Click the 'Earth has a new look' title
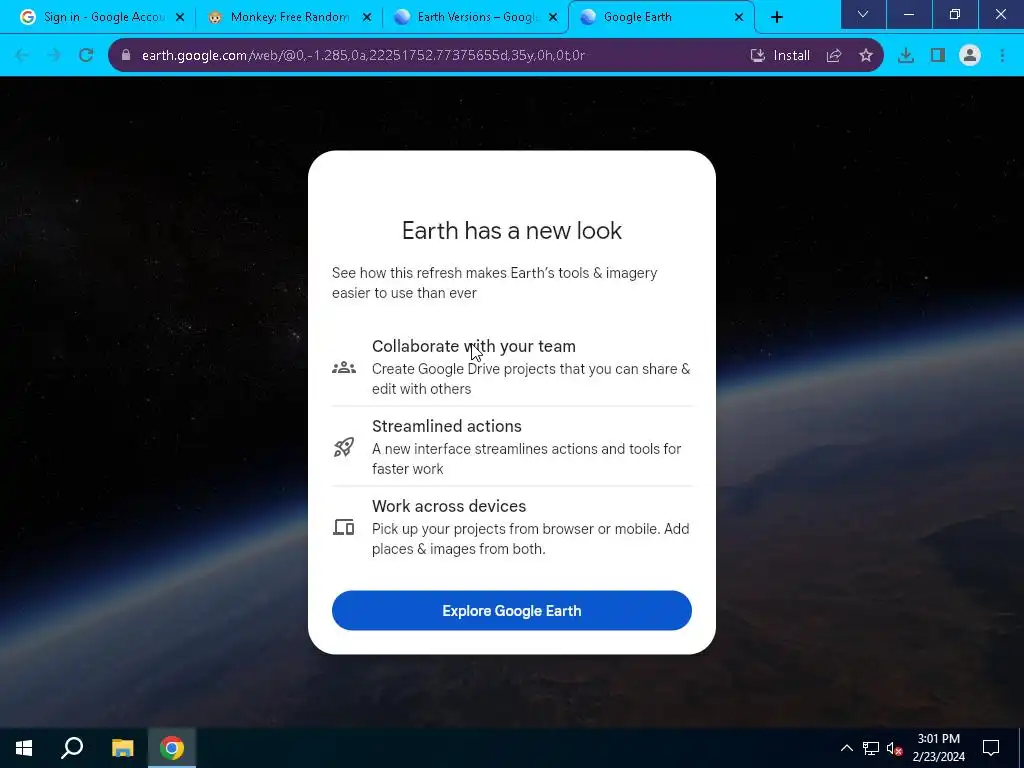 click(x=511, y=231)
